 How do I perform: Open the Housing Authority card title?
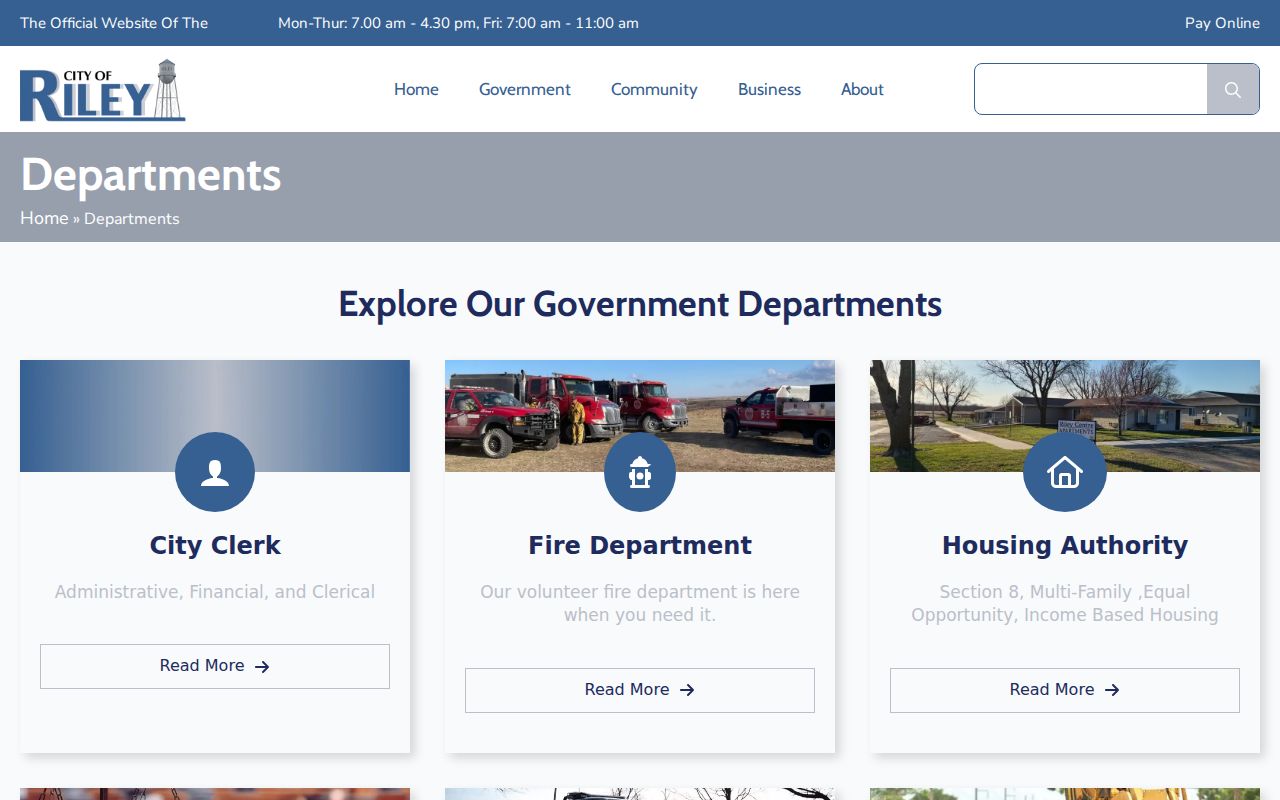pyautogui.click(x=1065, y=545)
